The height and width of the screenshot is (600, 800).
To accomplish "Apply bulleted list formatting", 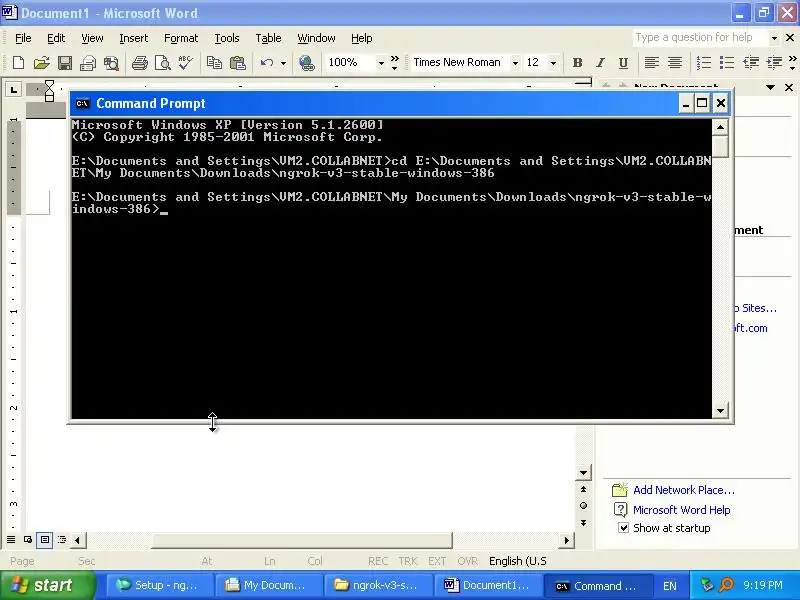I will coord(727,63).
